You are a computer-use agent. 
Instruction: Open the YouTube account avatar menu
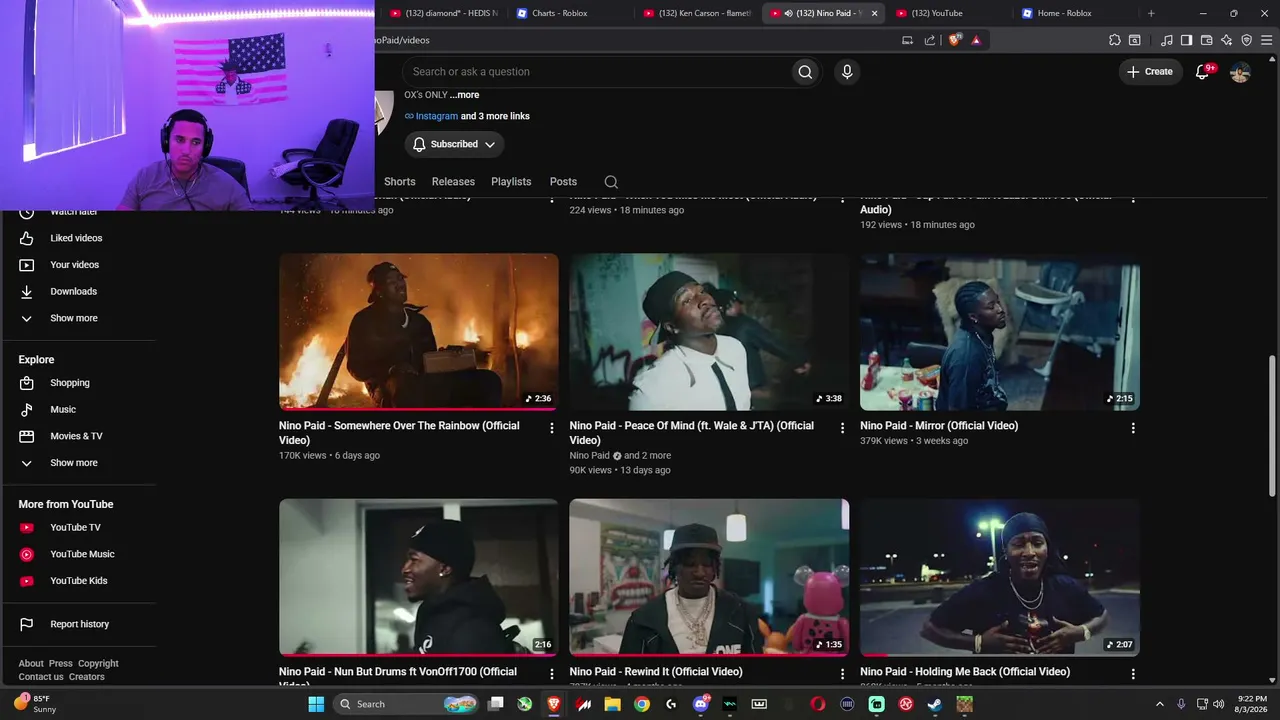point(1240,72)
